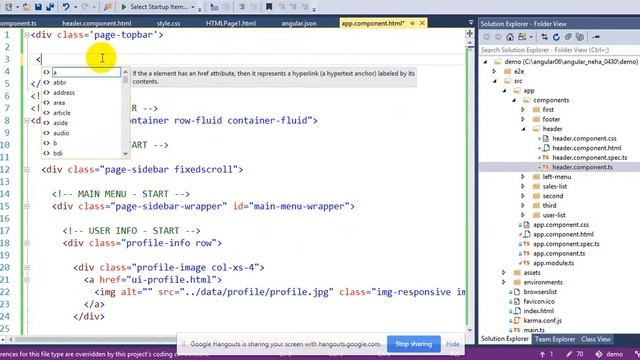Screen dimensions: 640x360
Task: Hide the Google Hangouts sharing bar
Action: point(452,344)
